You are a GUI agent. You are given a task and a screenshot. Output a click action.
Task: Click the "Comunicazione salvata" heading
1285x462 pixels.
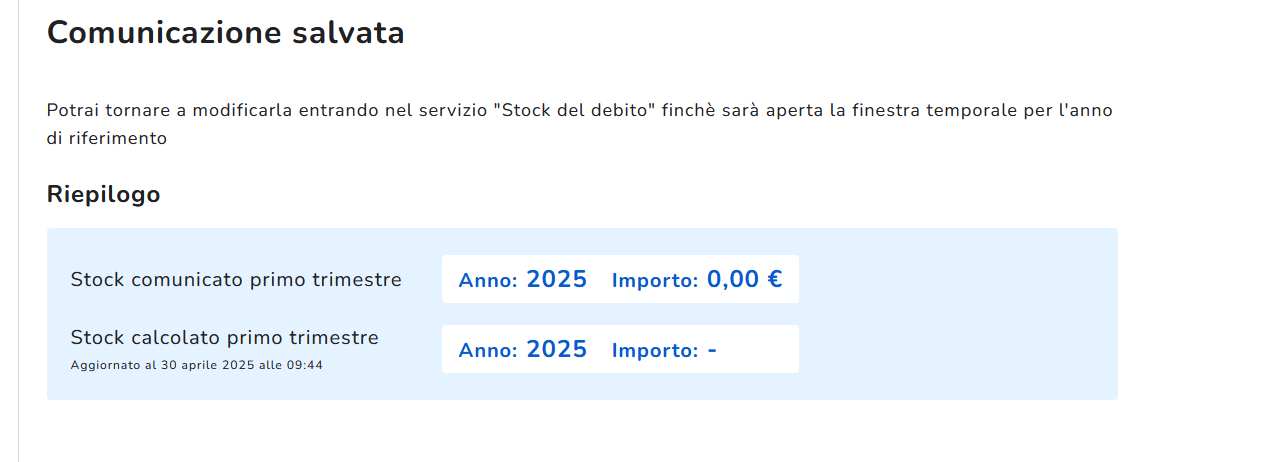pos(226,32)
